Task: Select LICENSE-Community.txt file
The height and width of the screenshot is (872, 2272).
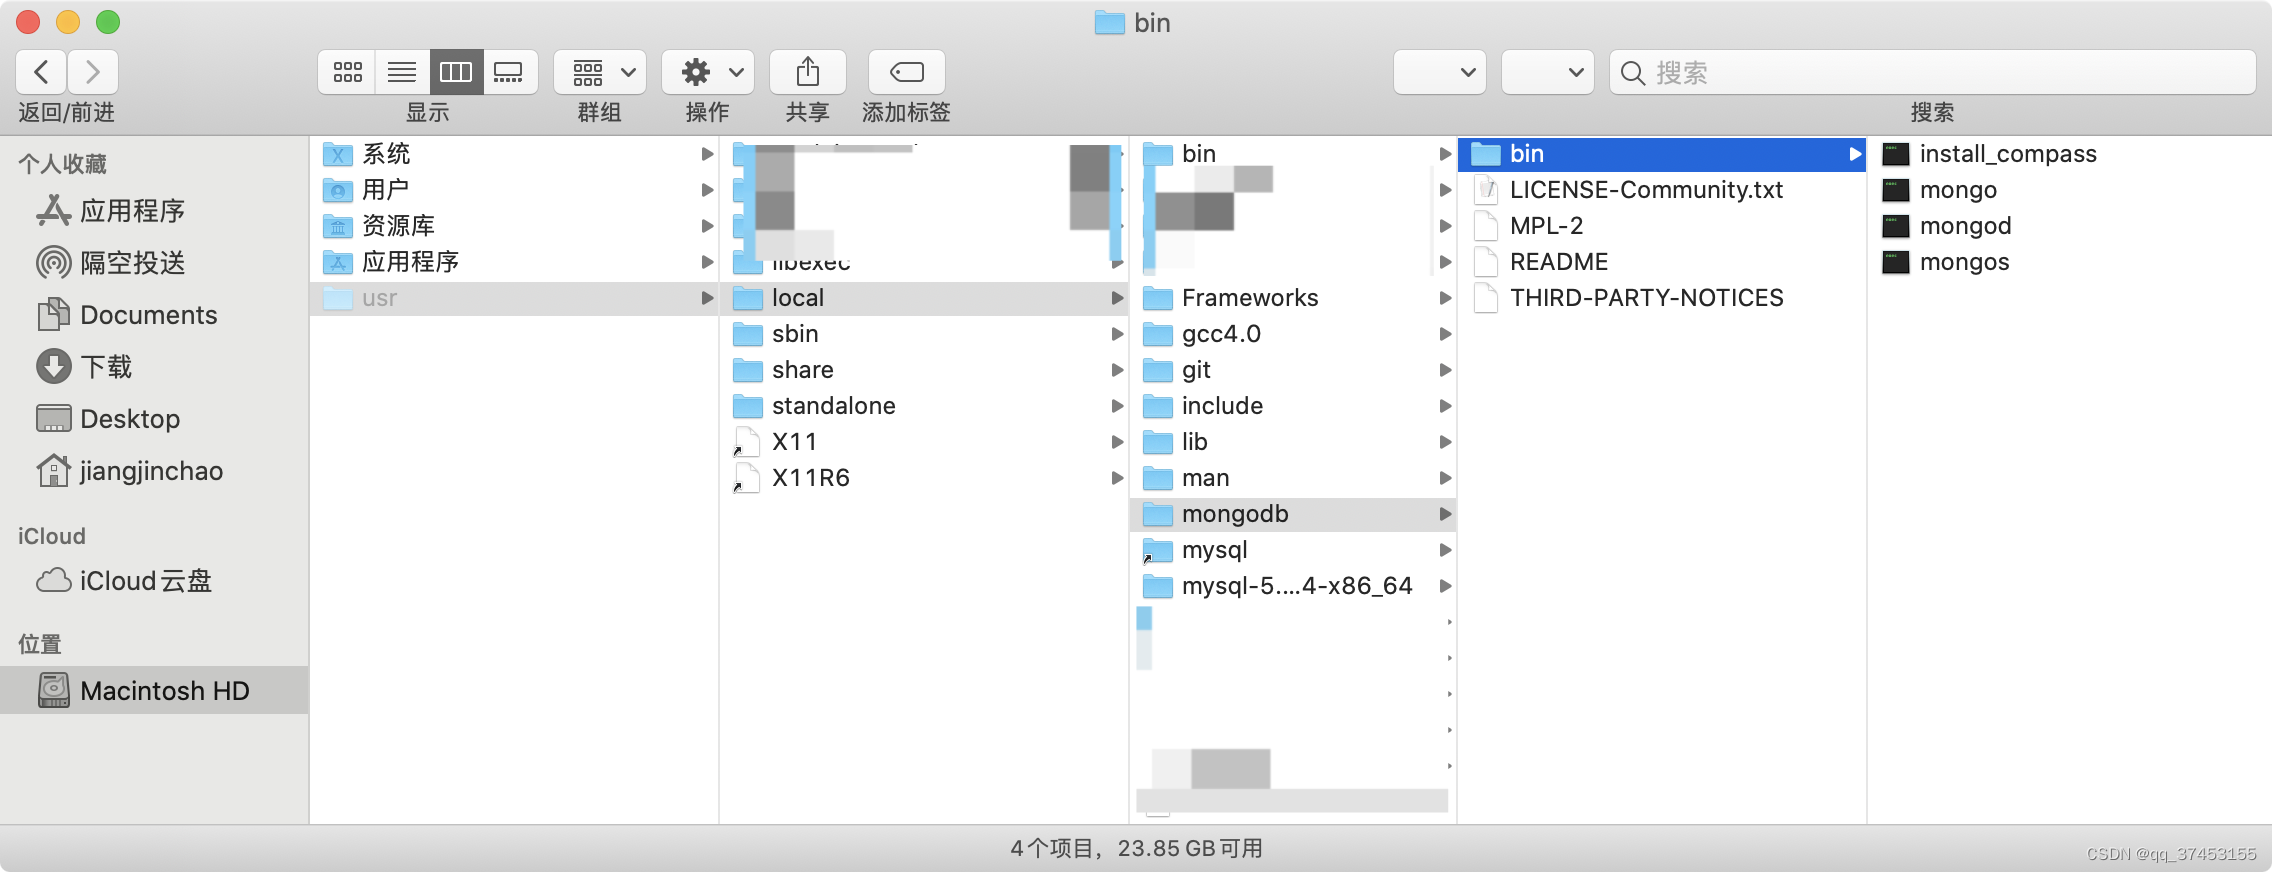Action: (1662, 190)
